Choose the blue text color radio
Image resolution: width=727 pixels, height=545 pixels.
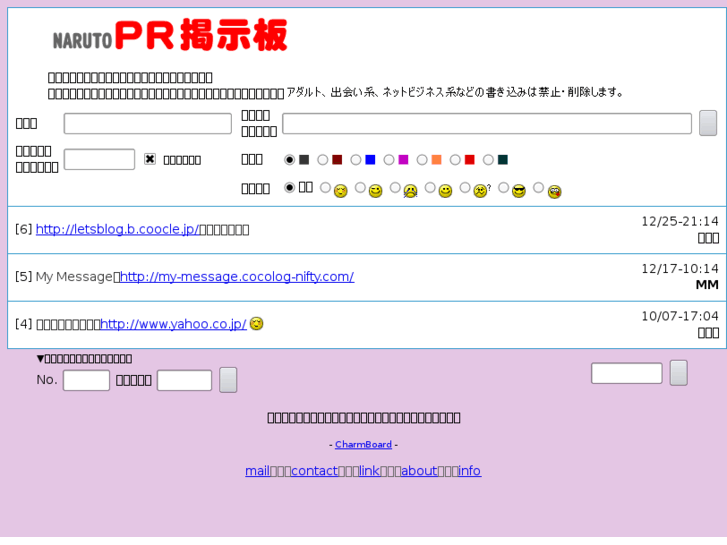(356, 160)
